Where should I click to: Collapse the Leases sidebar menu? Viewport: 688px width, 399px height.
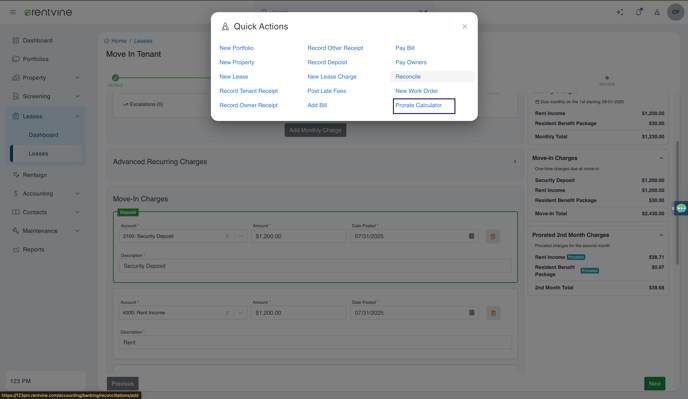(x=45, y=116)
